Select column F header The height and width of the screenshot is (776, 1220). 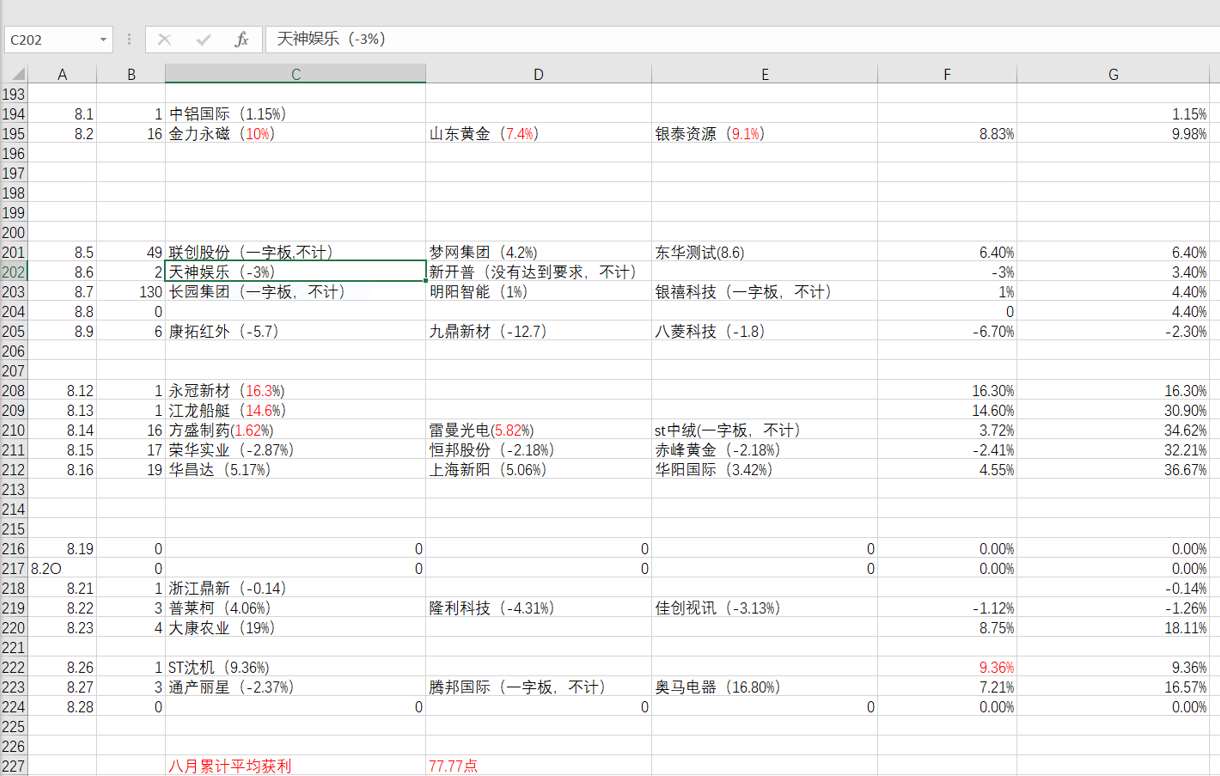point(946,73)
